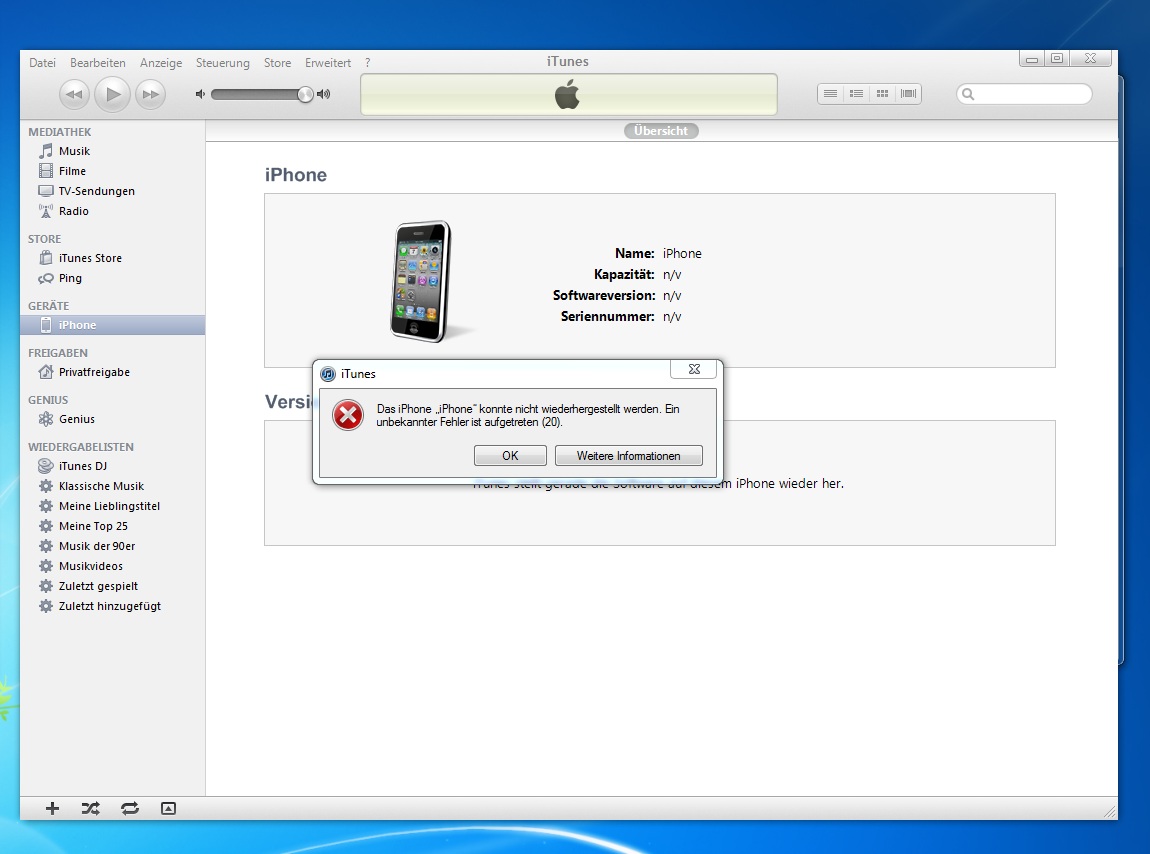Toggle repeat icon in bottom bar
Screen dimensions: 1150x854
point(129,808)
